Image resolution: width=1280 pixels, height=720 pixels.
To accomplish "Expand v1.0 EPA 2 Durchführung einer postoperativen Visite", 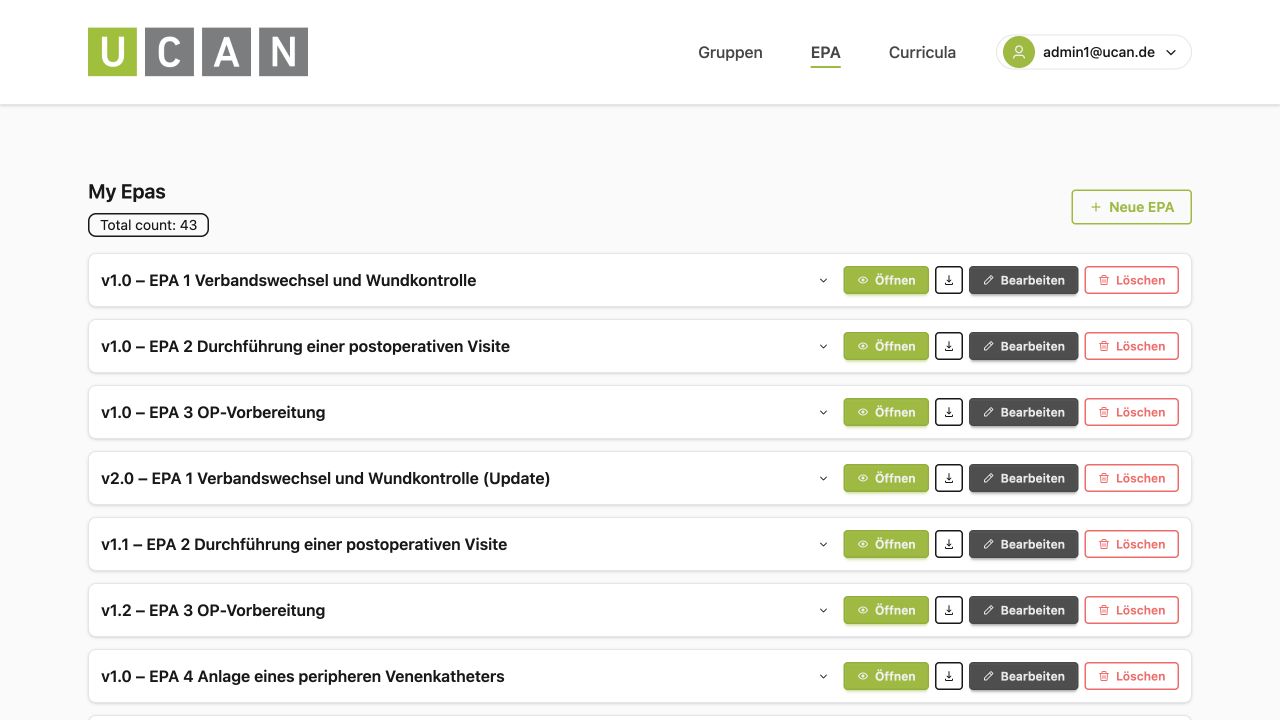I will (824, 346).
